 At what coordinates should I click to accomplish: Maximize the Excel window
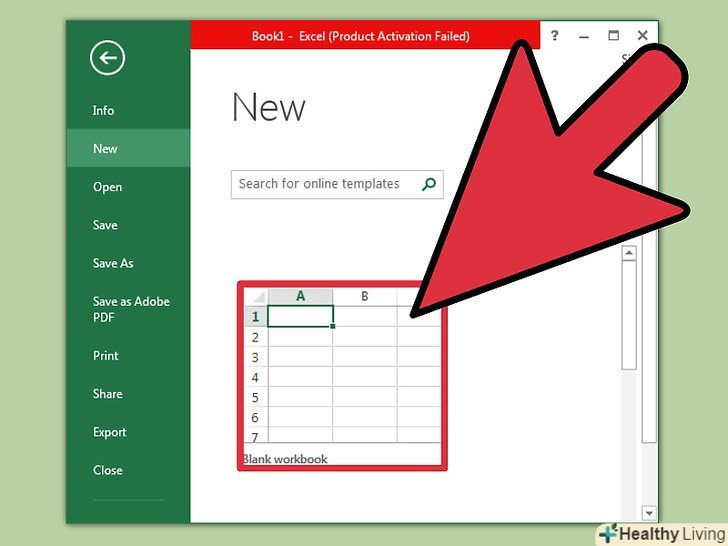pos(613,36)
